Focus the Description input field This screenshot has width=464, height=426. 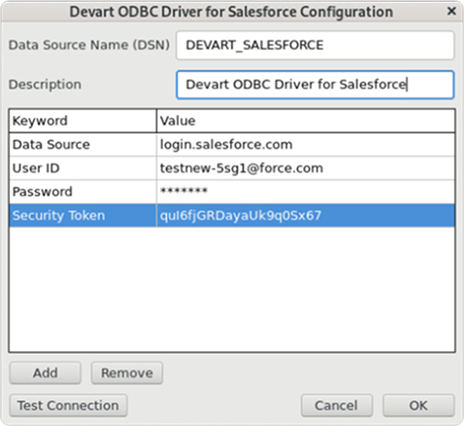click(x=315, y=85)
